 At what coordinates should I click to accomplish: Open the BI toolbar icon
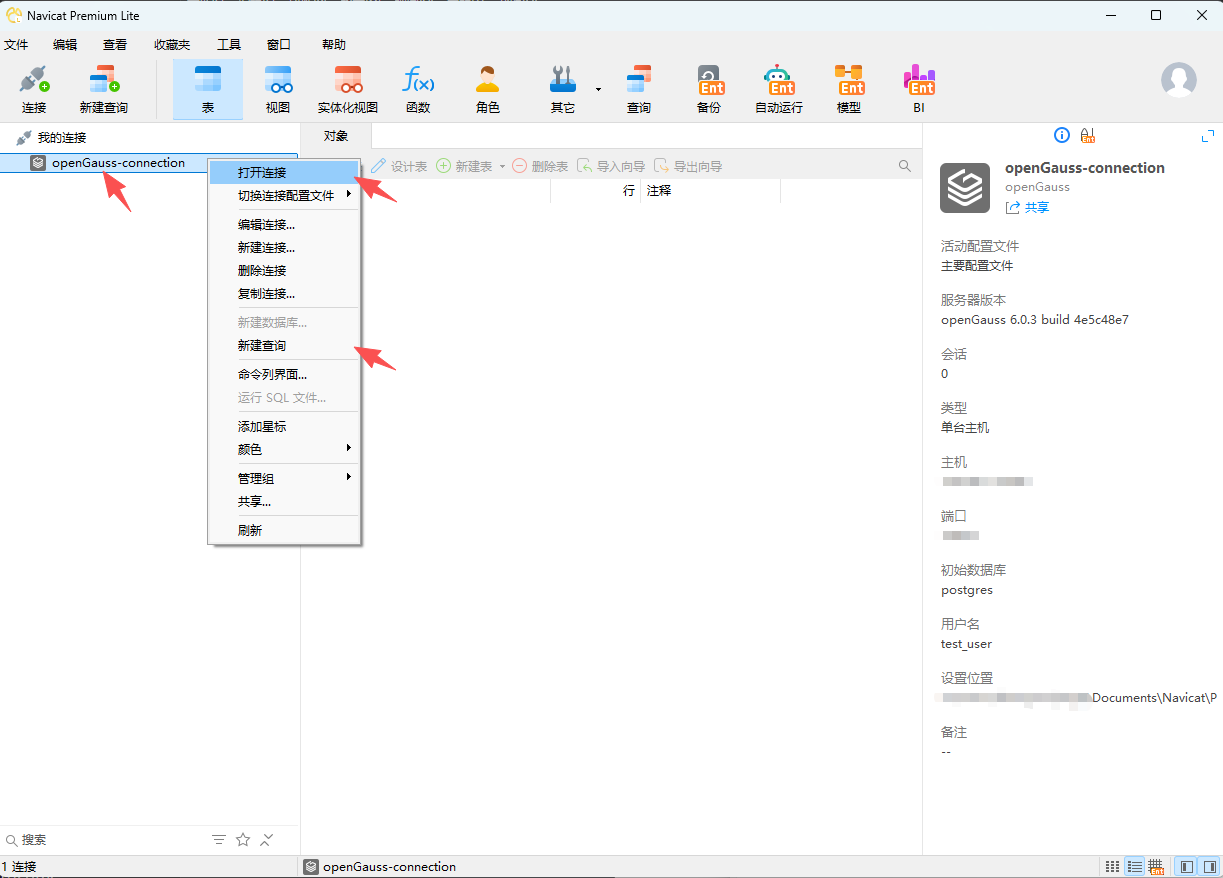(919, 90)
